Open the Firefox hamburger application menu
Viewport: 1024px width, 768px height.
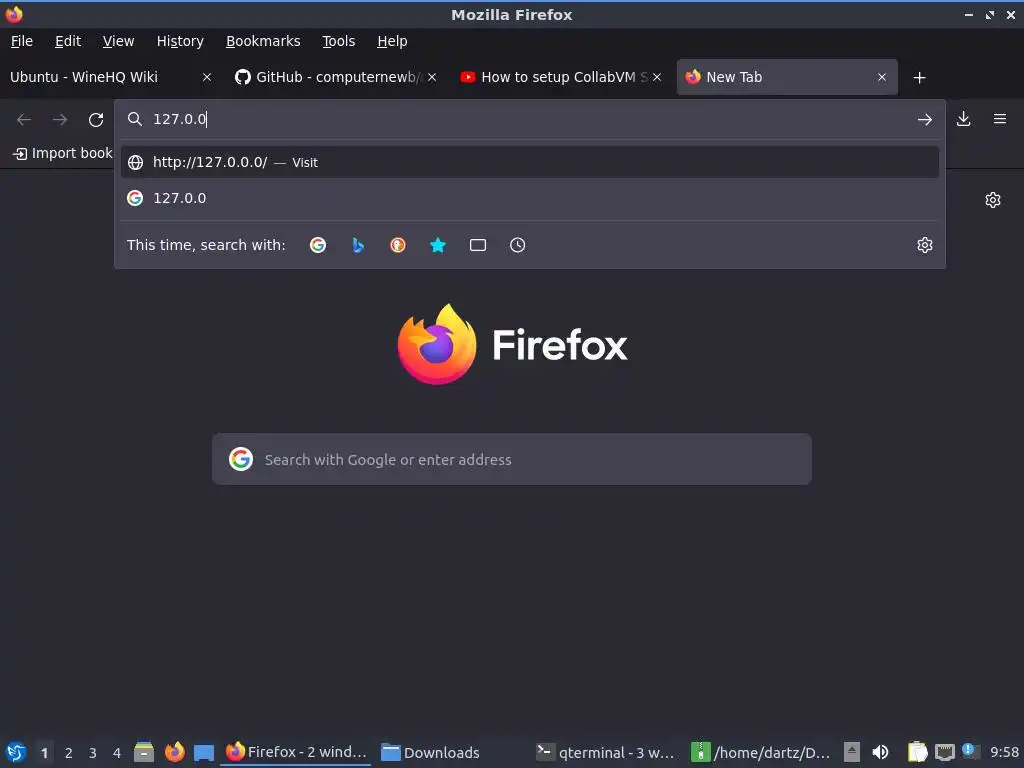1000,119
